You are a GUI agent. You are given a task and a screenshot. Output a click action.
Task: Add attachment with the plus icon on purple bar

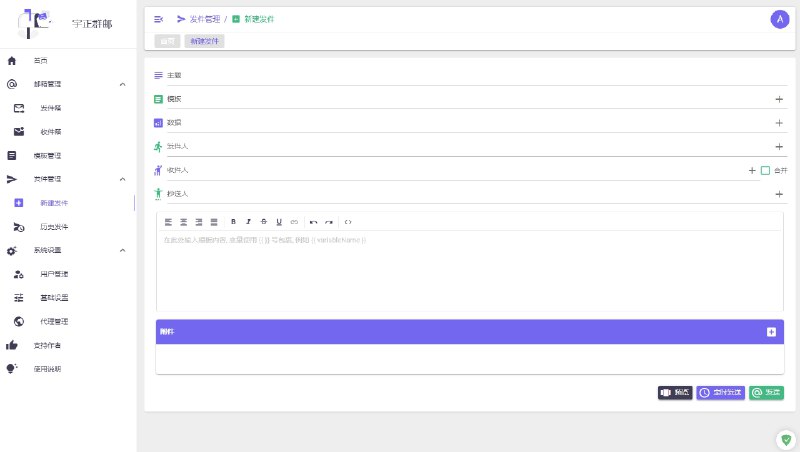click(x=771, y=332)
